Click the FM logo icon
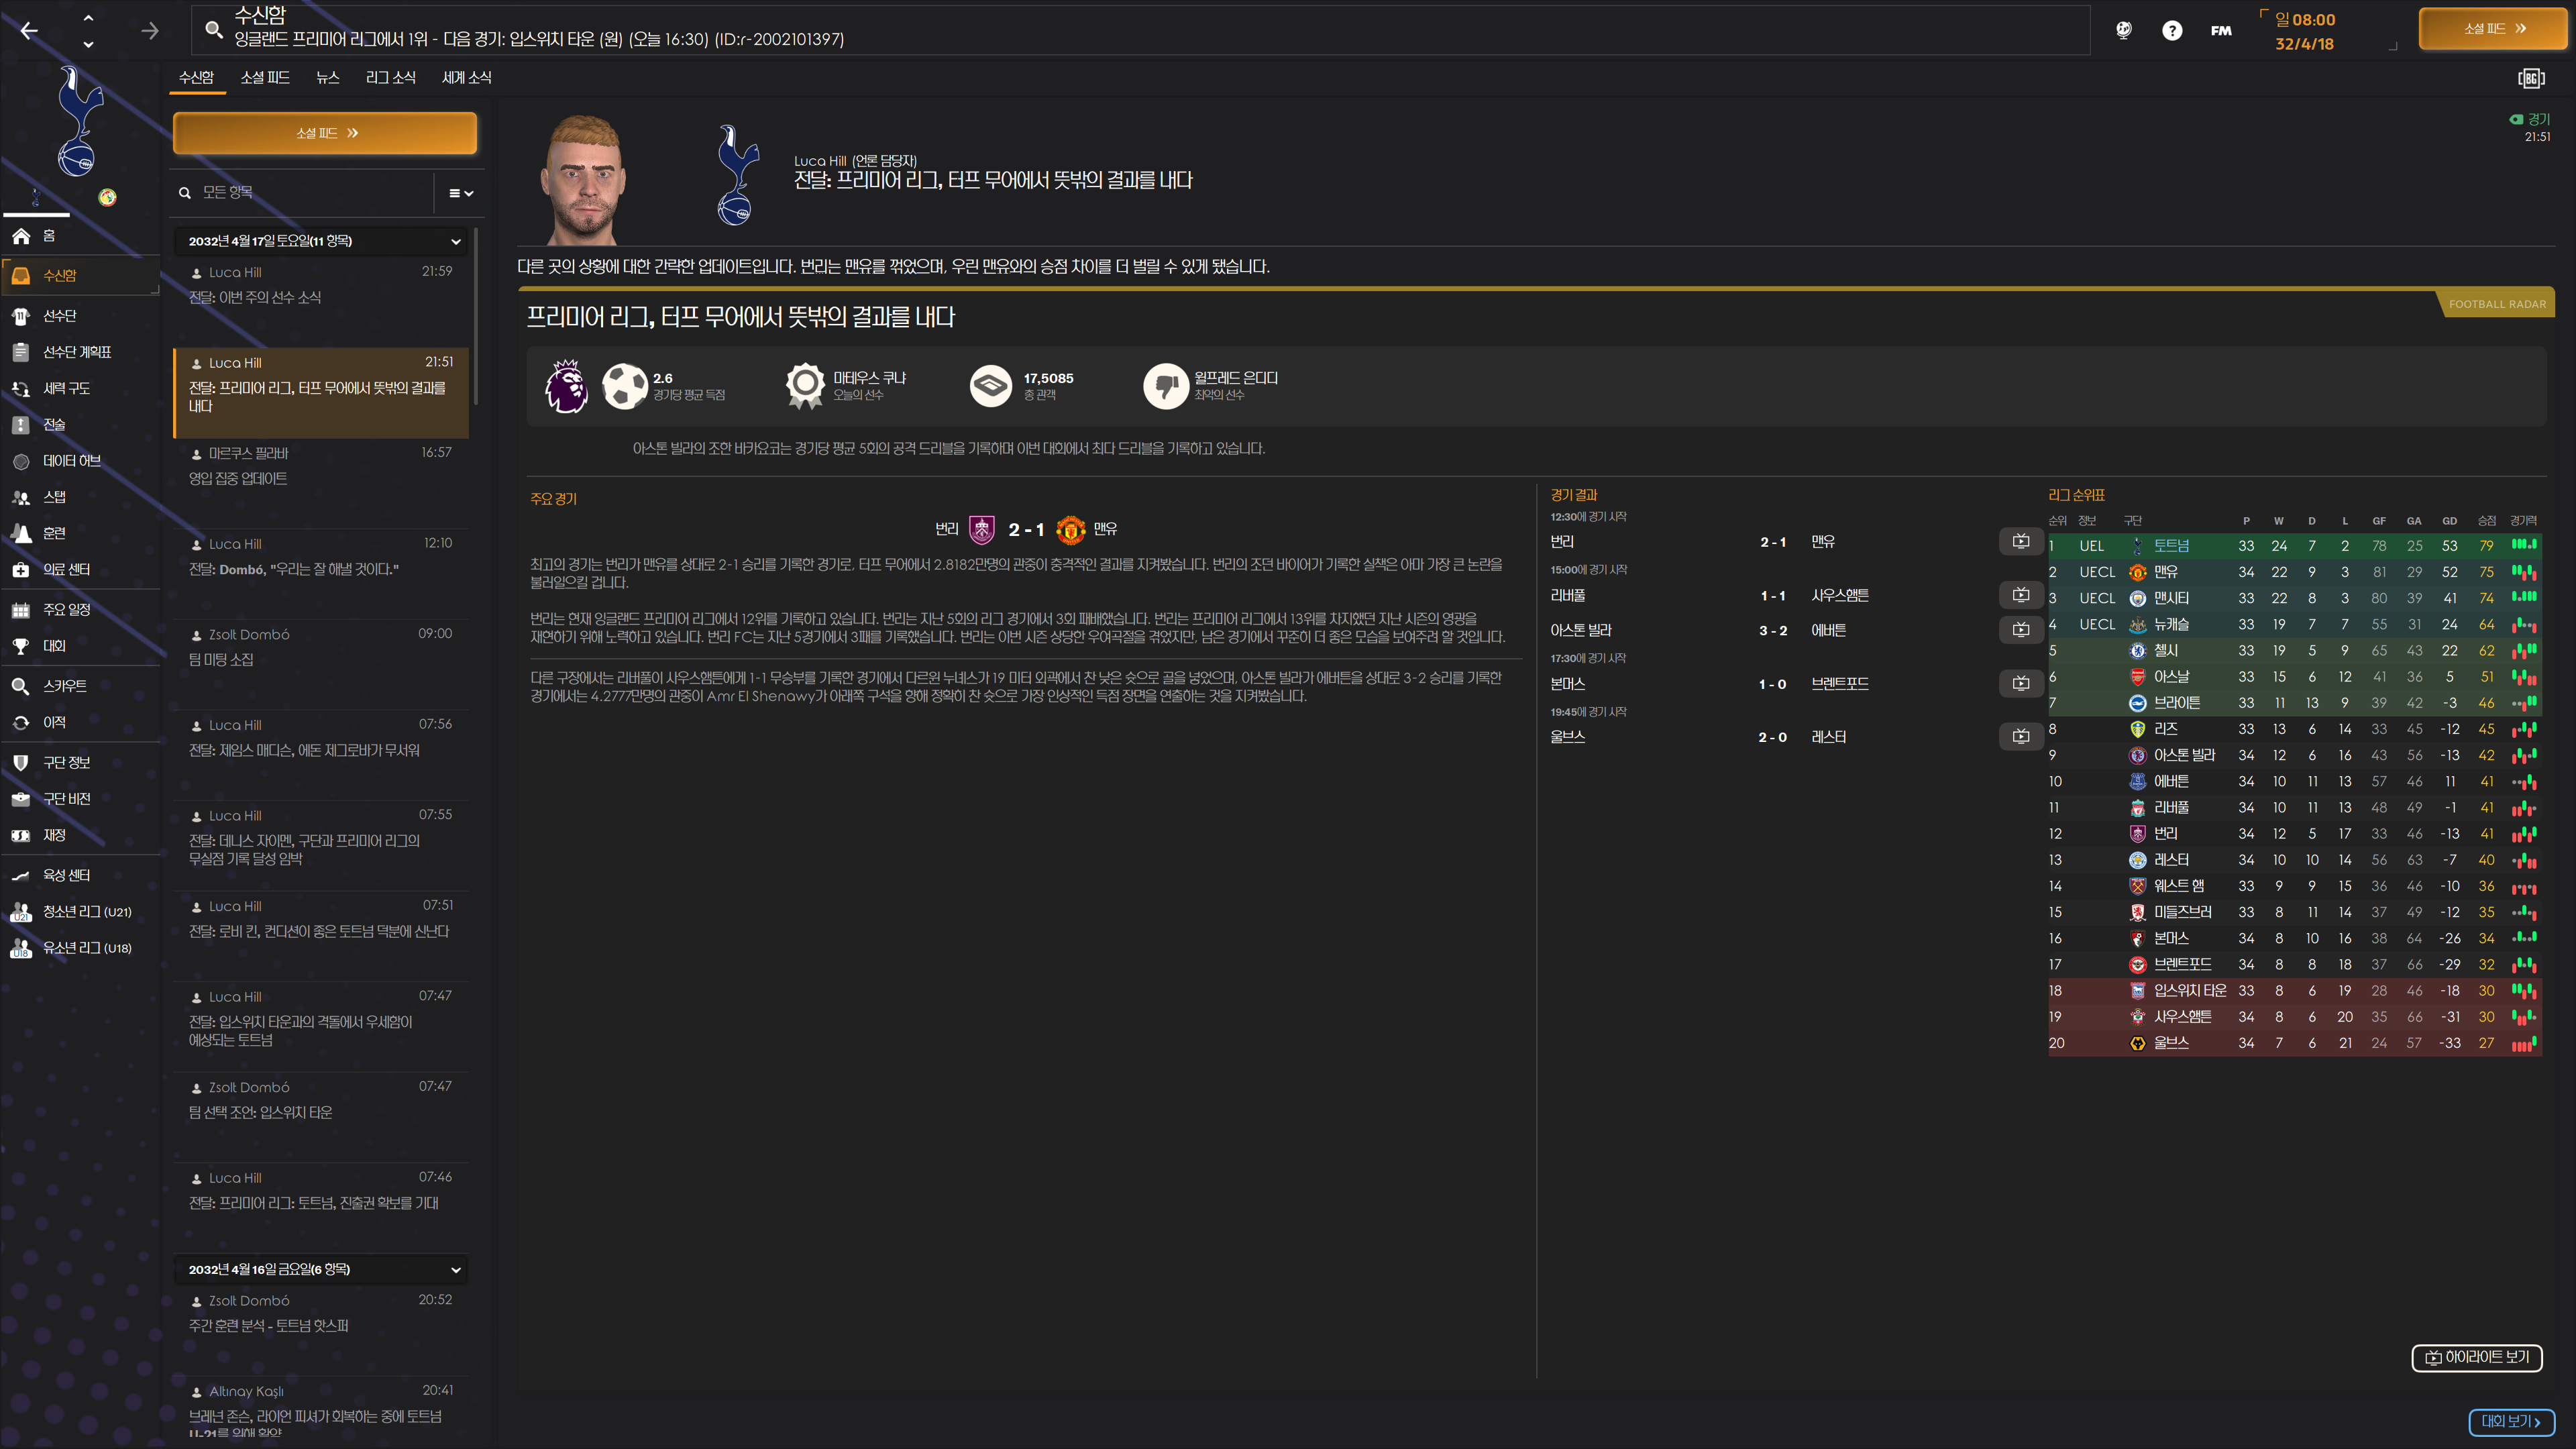The image size is (2576, 1449). click(2220, 31)
